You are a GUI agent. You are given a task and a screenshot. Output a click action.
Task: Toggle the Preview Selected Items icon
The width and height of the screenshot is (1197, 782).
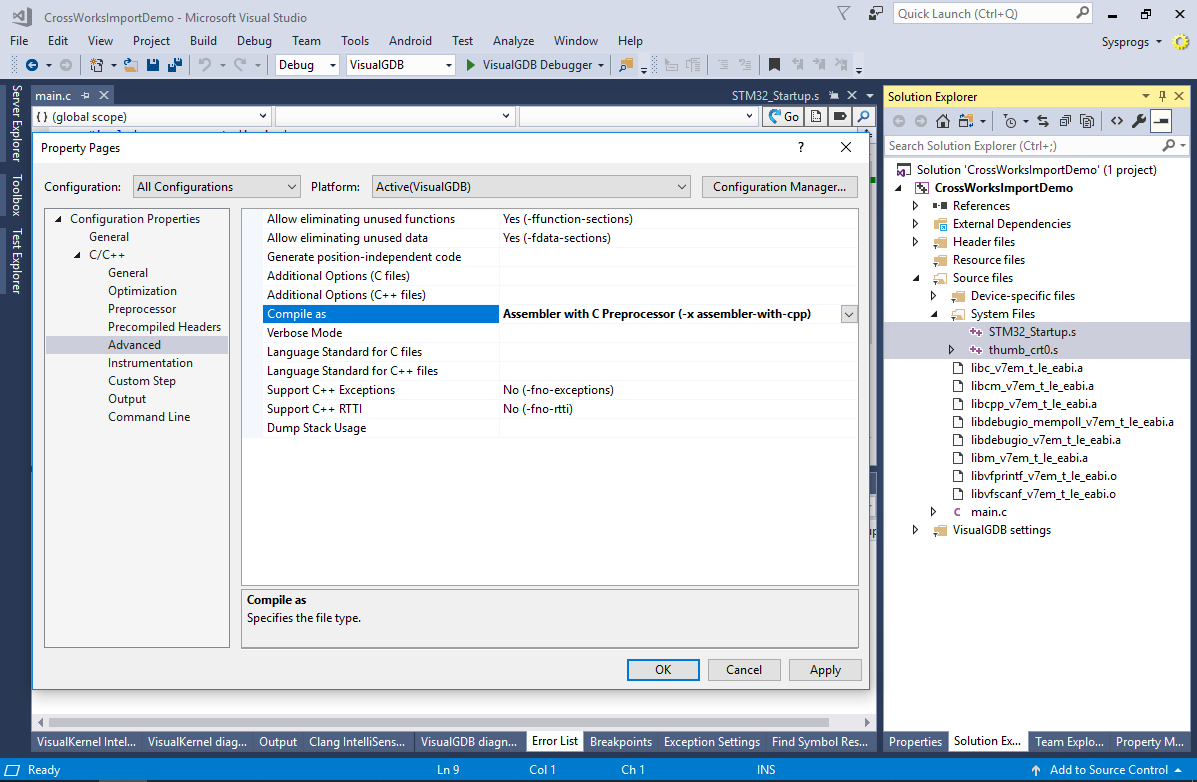[1161, 121]
